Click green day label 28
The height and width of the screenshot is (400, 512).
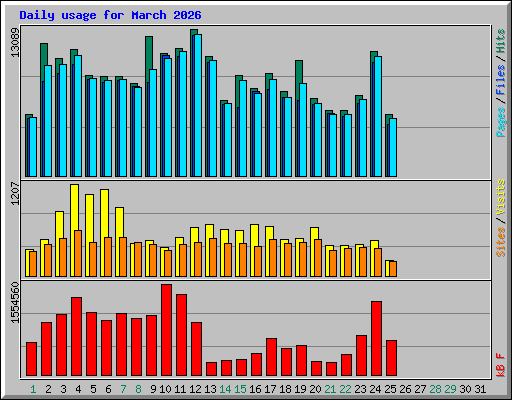click(x=435, y=389)
